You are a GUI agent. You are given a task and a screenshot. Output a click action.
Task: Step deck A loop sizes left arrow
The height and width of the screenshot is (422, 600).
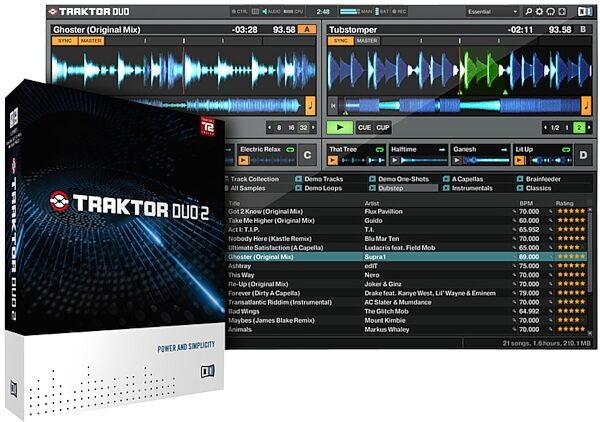point(270,127)
